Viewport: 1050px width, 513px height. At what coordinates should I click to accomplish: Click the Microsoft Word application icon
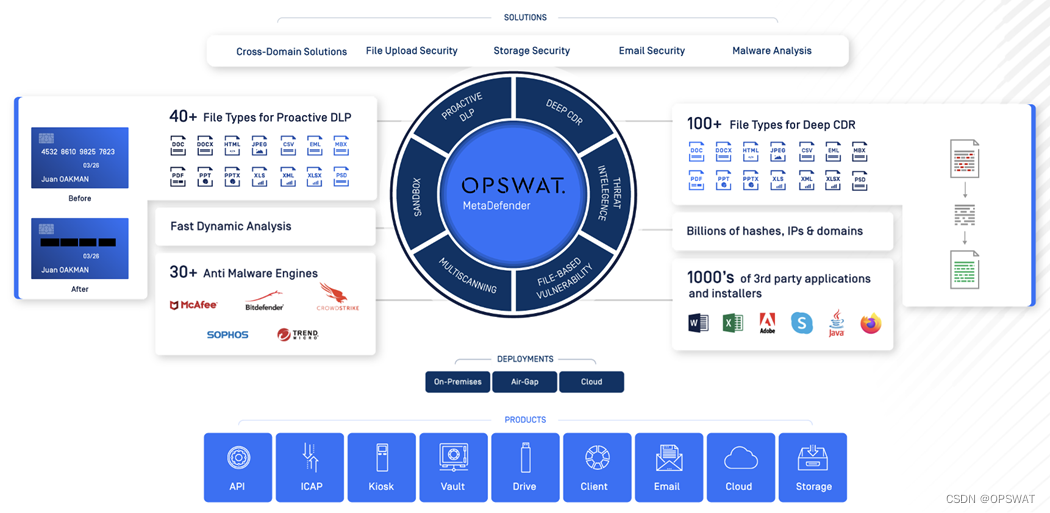coord(698,323)
